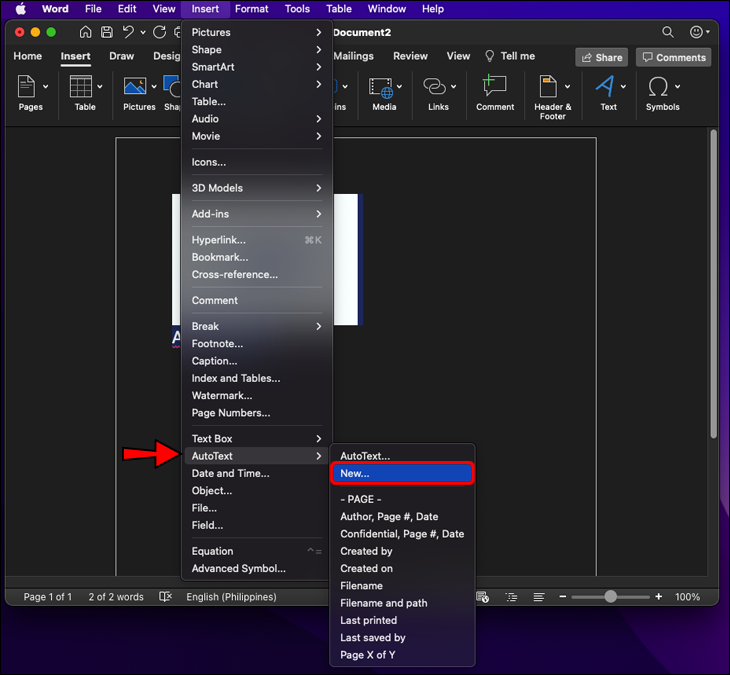Image resolution: width=730 pixels, height=675 pixels.
Task: Click the zoom slider handle
Action: point(610,597)
